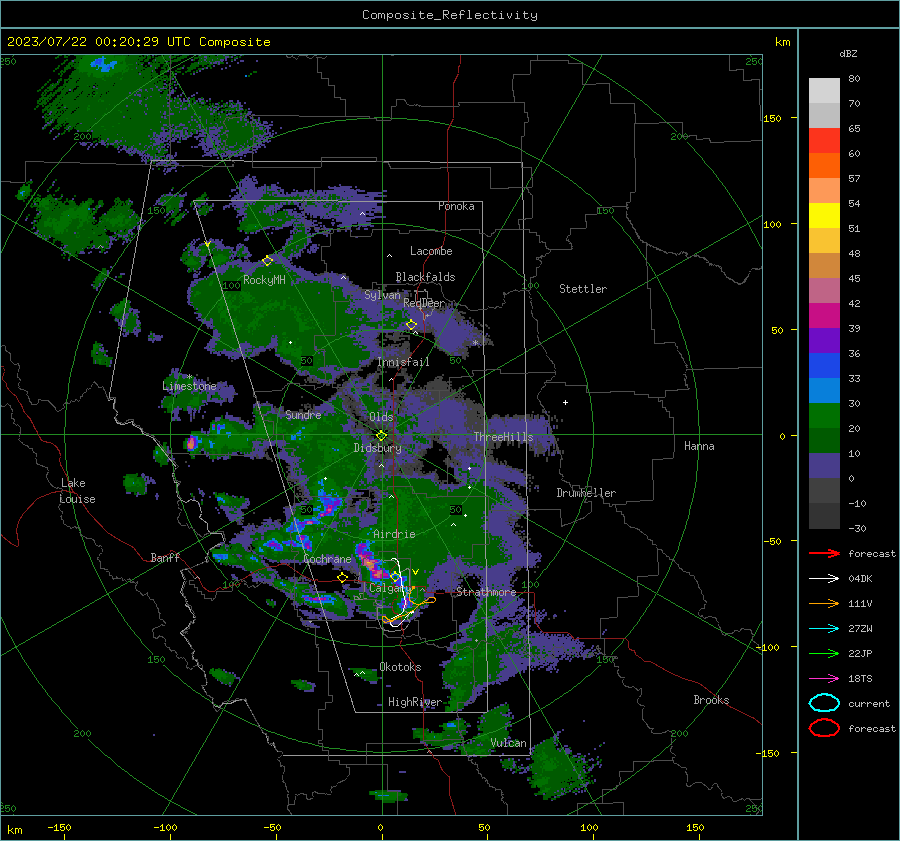Click the Ponoka town label
This screenshot has width=900, height=841.
456,206
